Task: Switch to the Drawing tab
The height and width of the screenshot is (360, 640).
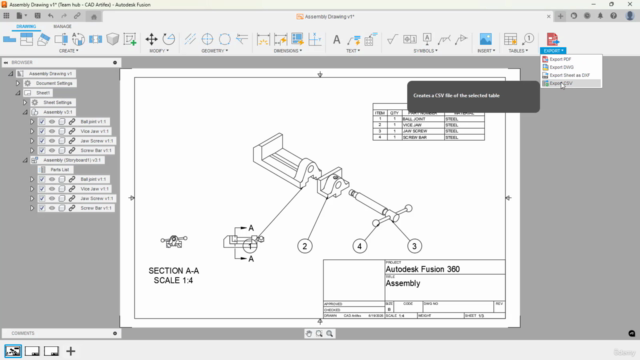Action: [x=26, y=26]
